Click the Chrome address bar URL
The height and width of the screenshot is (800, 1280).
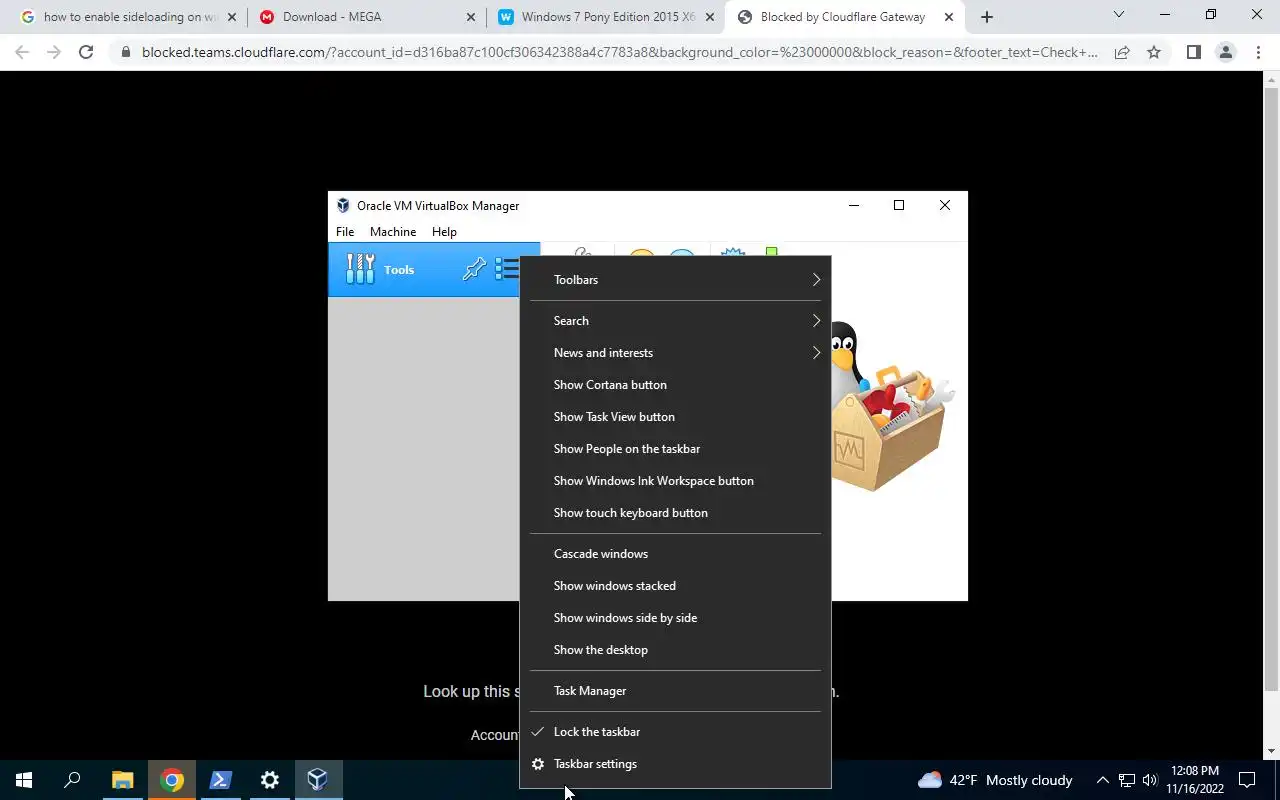(619, 52)
